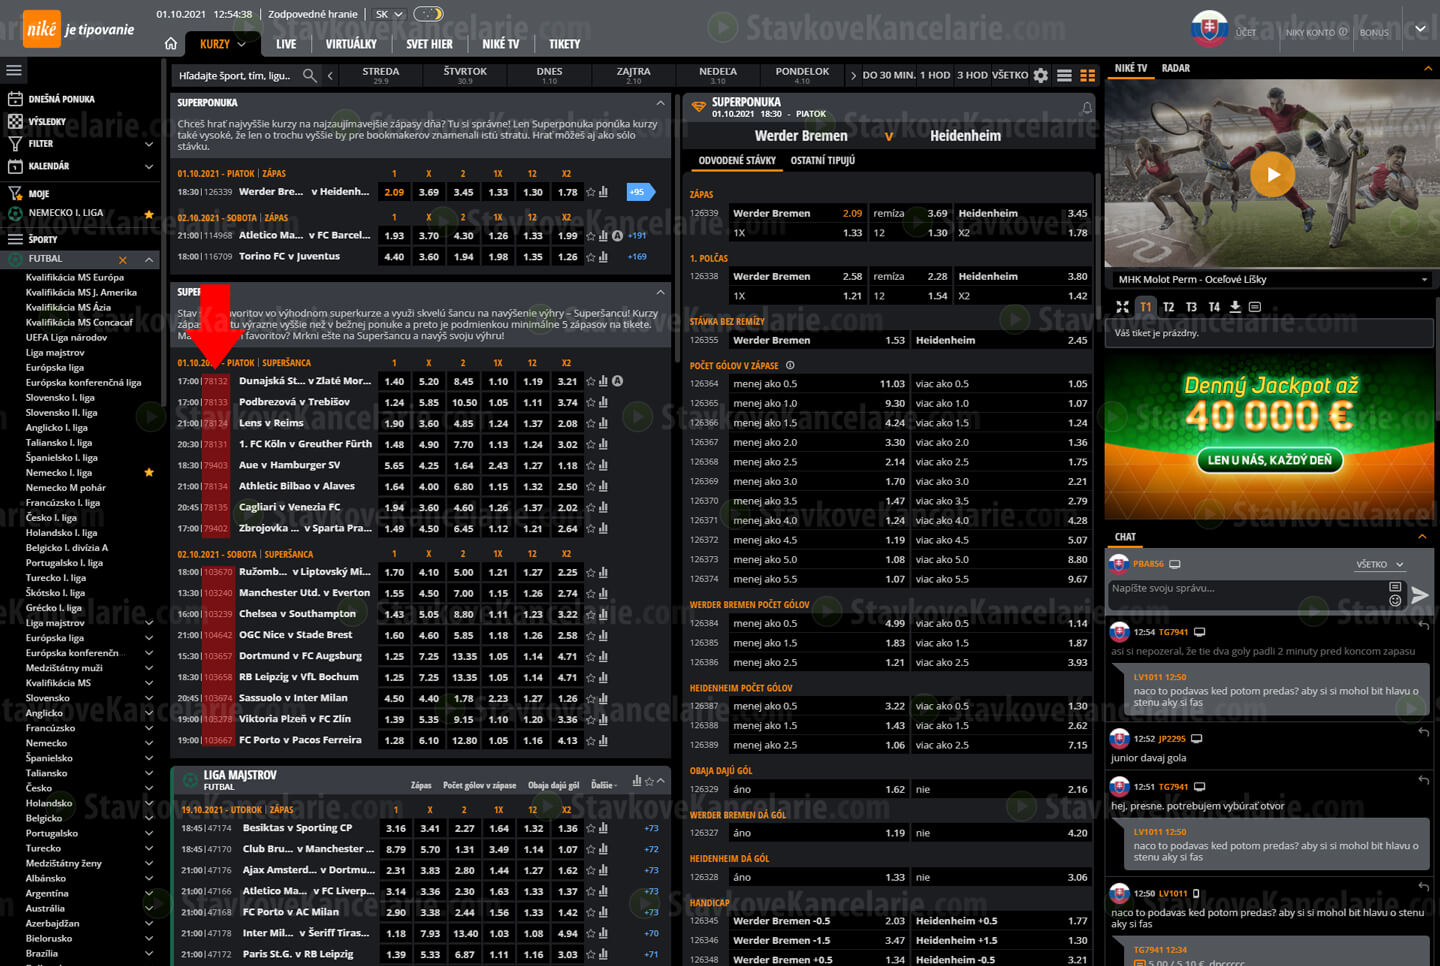This screenshot has width=1440, height=966.
Task: Select odds 4.40 for Torino FC win
Action: (394, 257)
